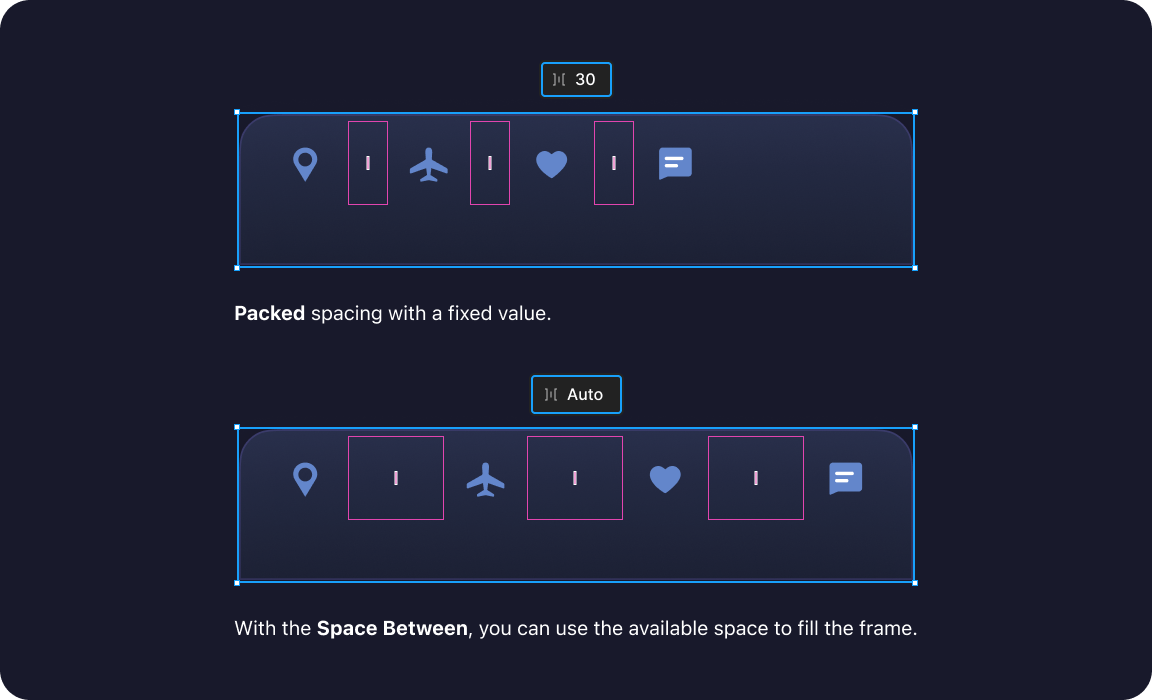Click the pink gap handle after the airplane icon

[x=490, y=162]
